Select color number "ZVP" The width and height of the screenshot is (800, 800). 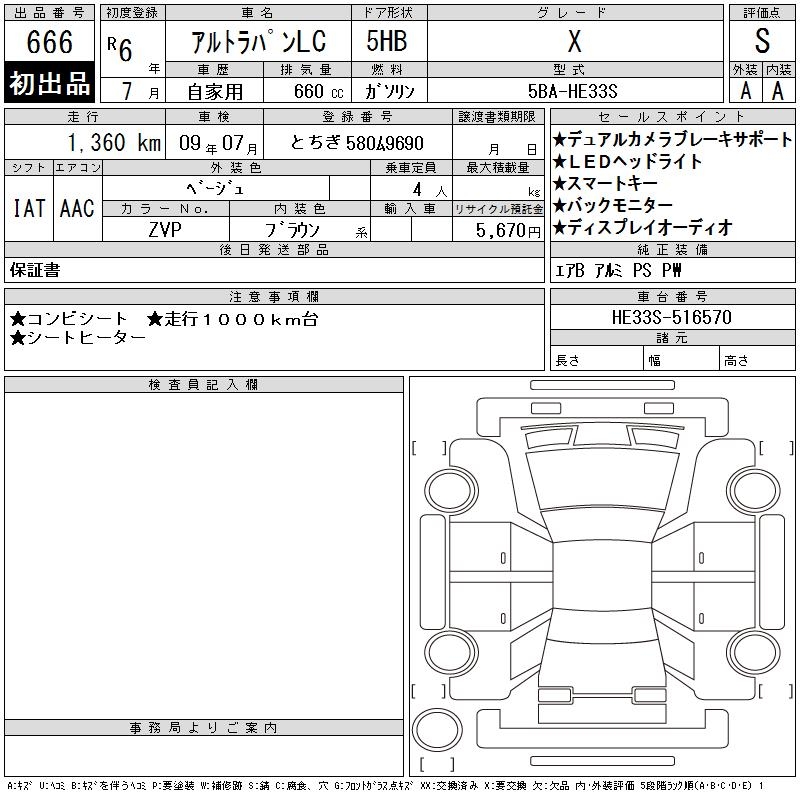(x=165, y=230)
